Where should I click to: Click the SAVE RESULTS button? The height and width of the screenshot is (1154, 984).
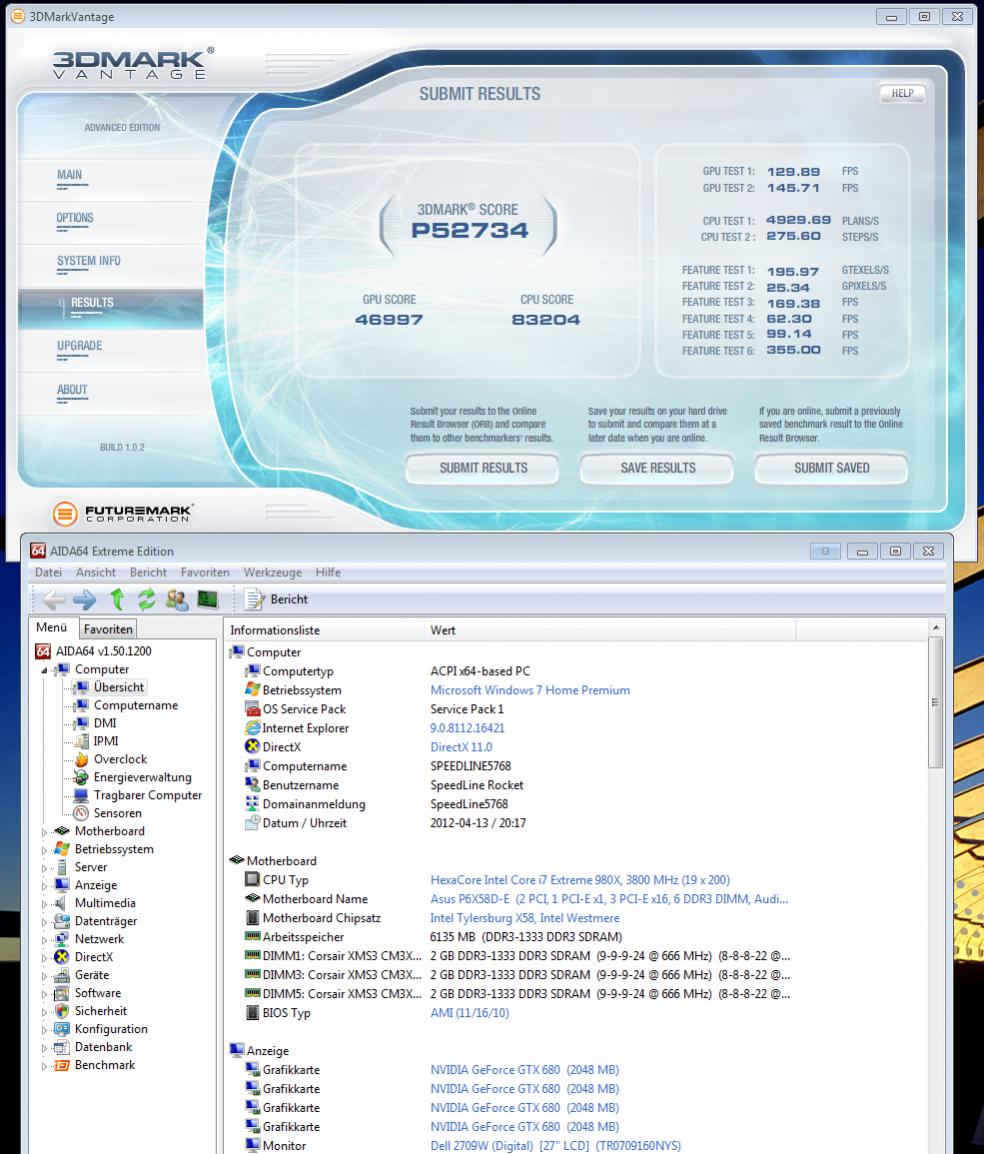(x=657, y=468)
